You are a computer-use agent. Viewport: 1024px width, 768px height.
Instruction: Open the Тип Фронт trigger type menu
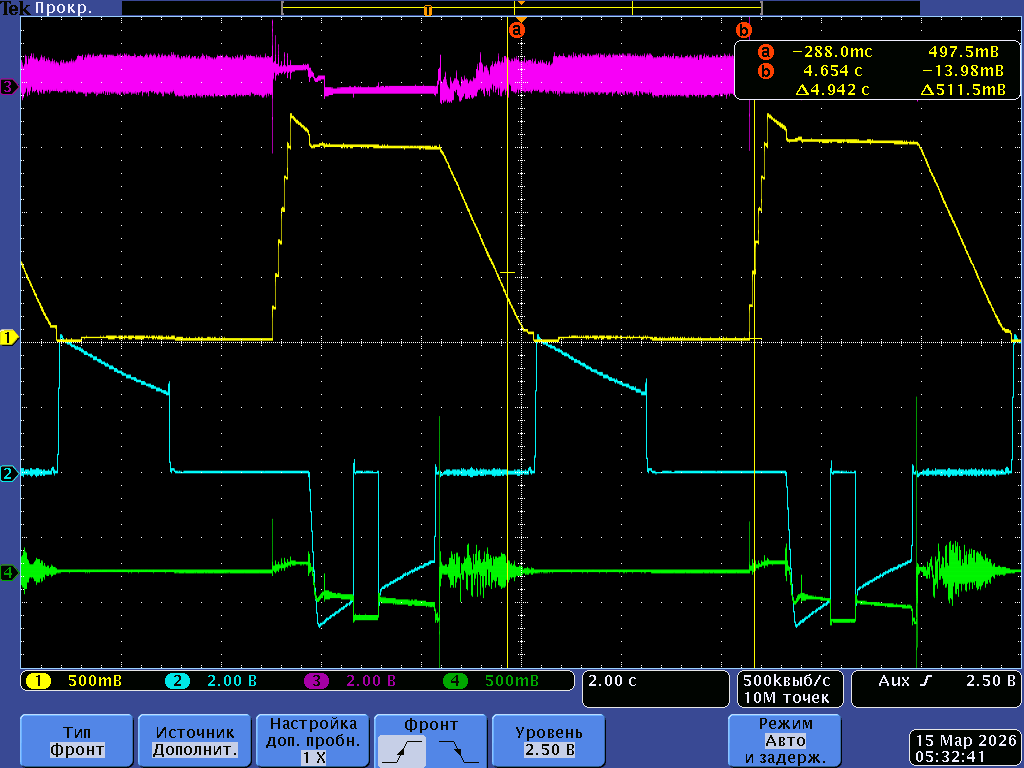(x=76, y=740)
